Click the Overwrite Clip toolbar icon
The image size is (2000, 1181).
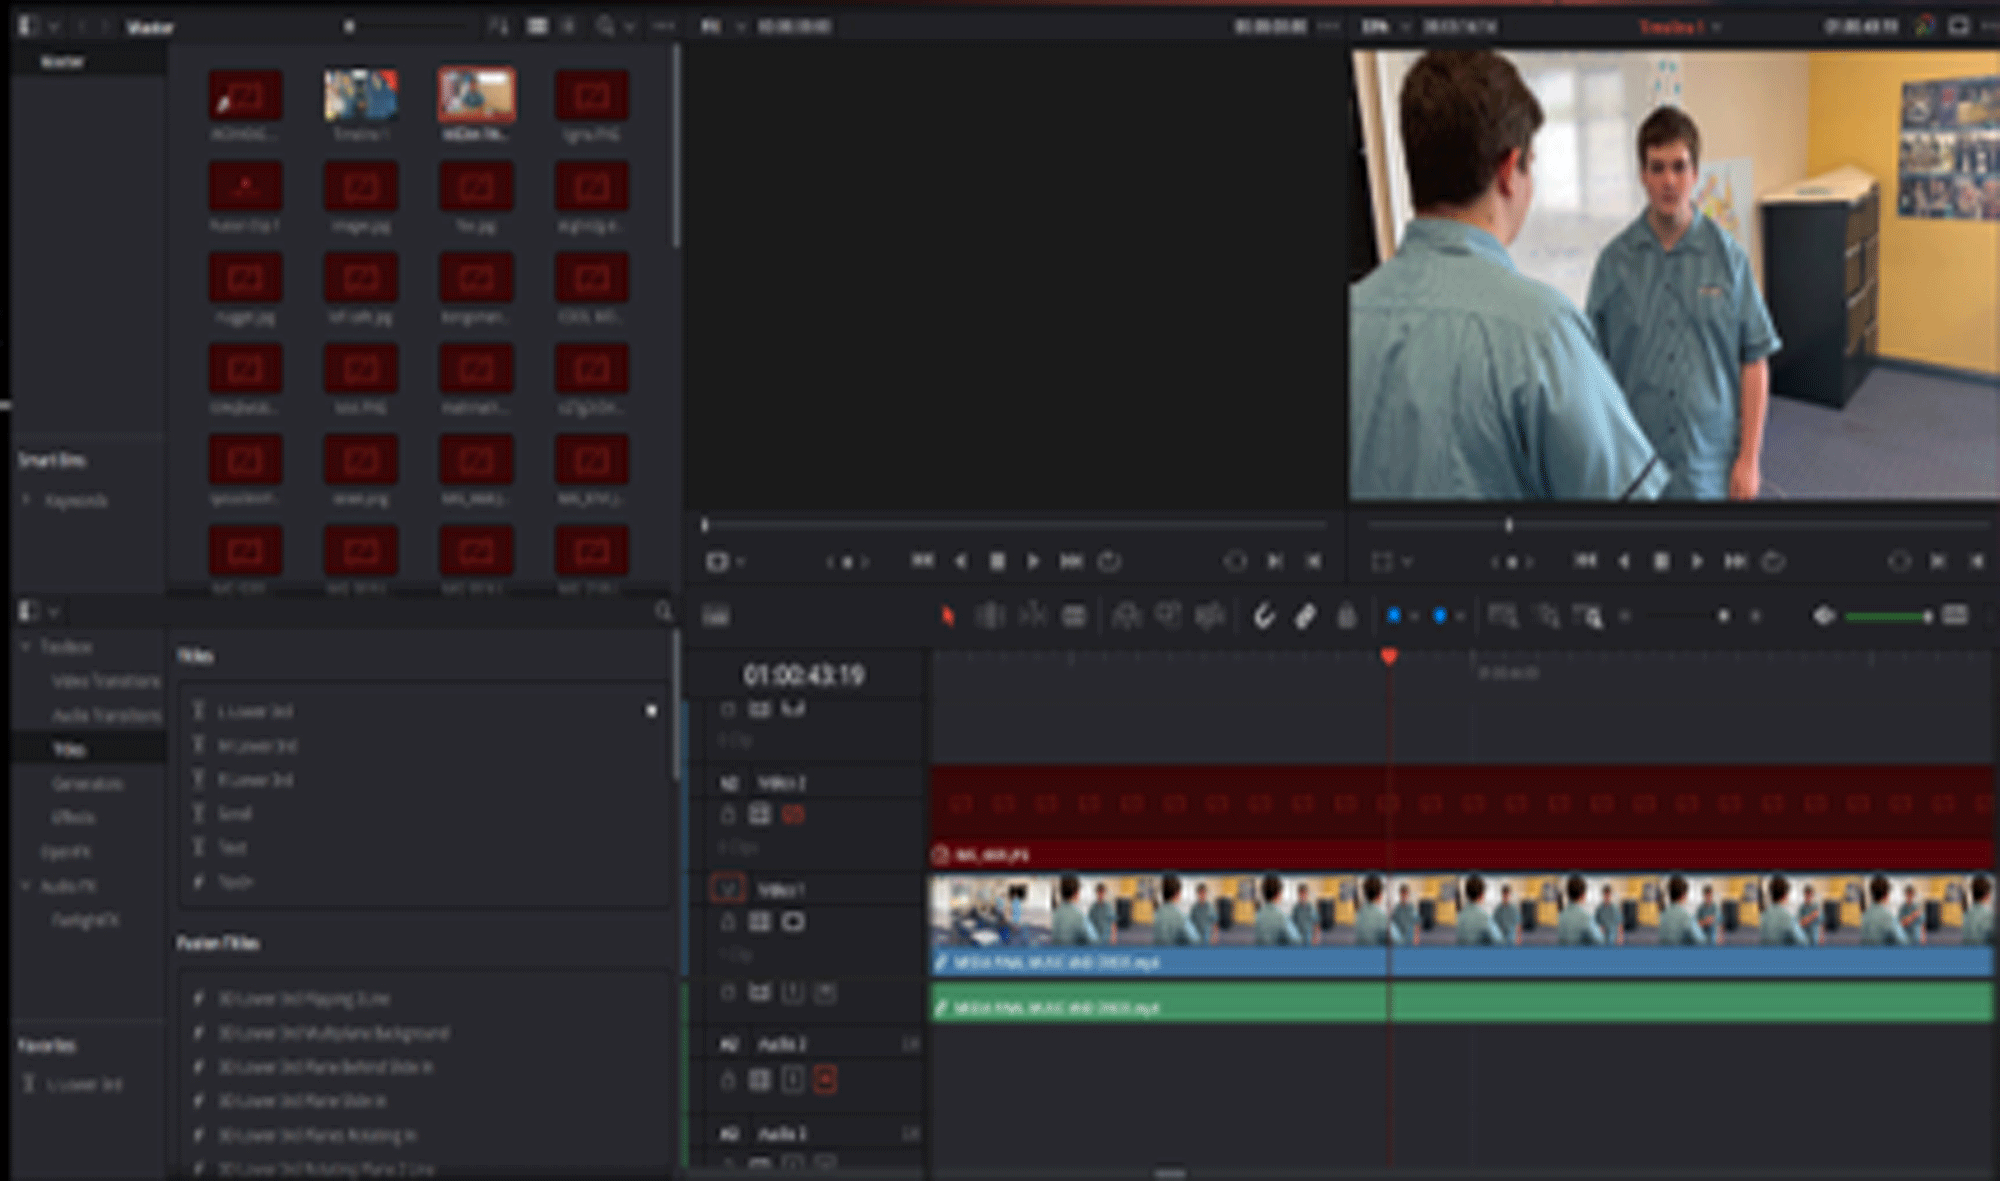click(x=1168, y=616)
